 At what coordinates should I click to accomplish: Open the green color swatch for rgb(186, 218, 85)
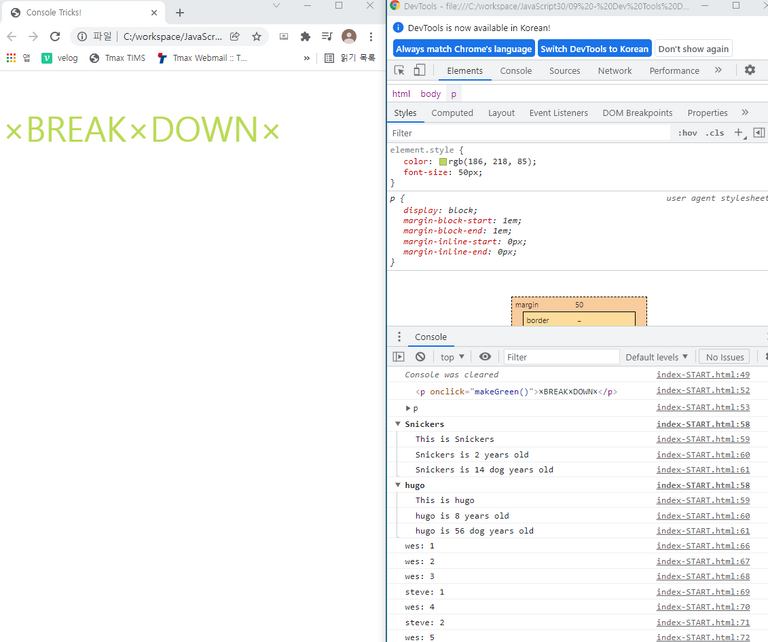(x=443, y=162)
